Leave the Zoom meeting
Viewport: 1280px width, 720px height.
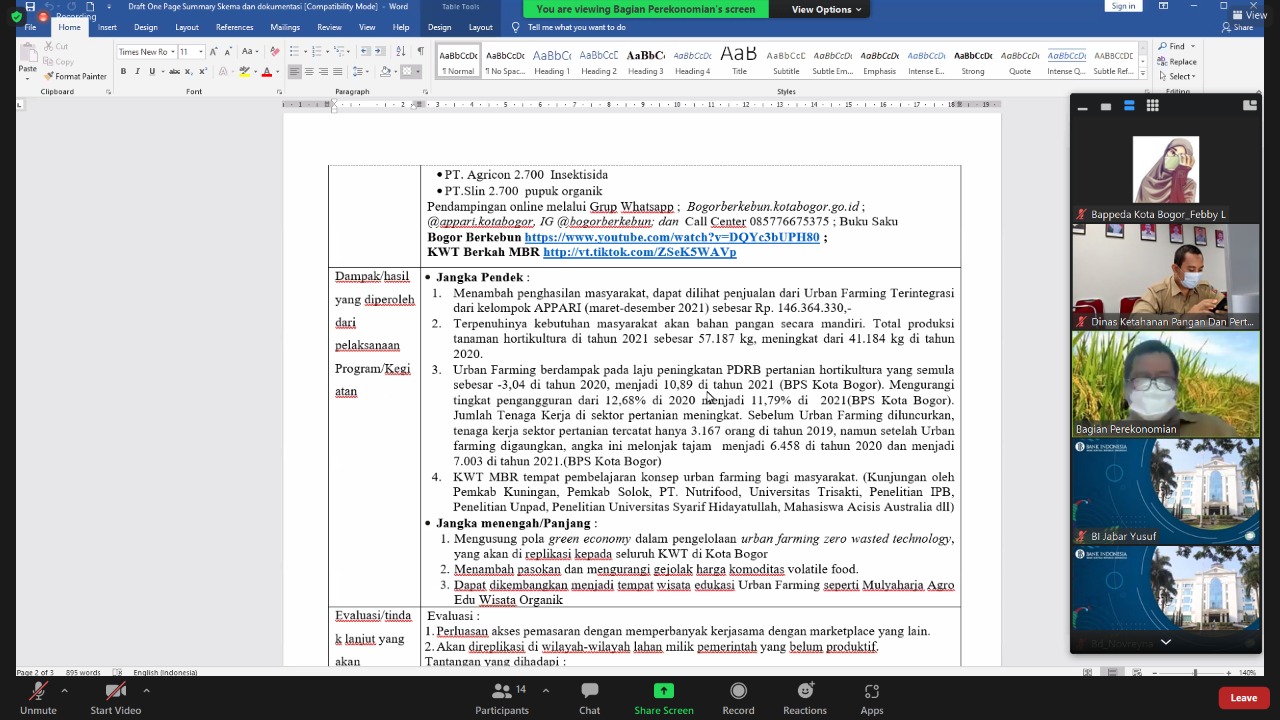pos(1244,698)
